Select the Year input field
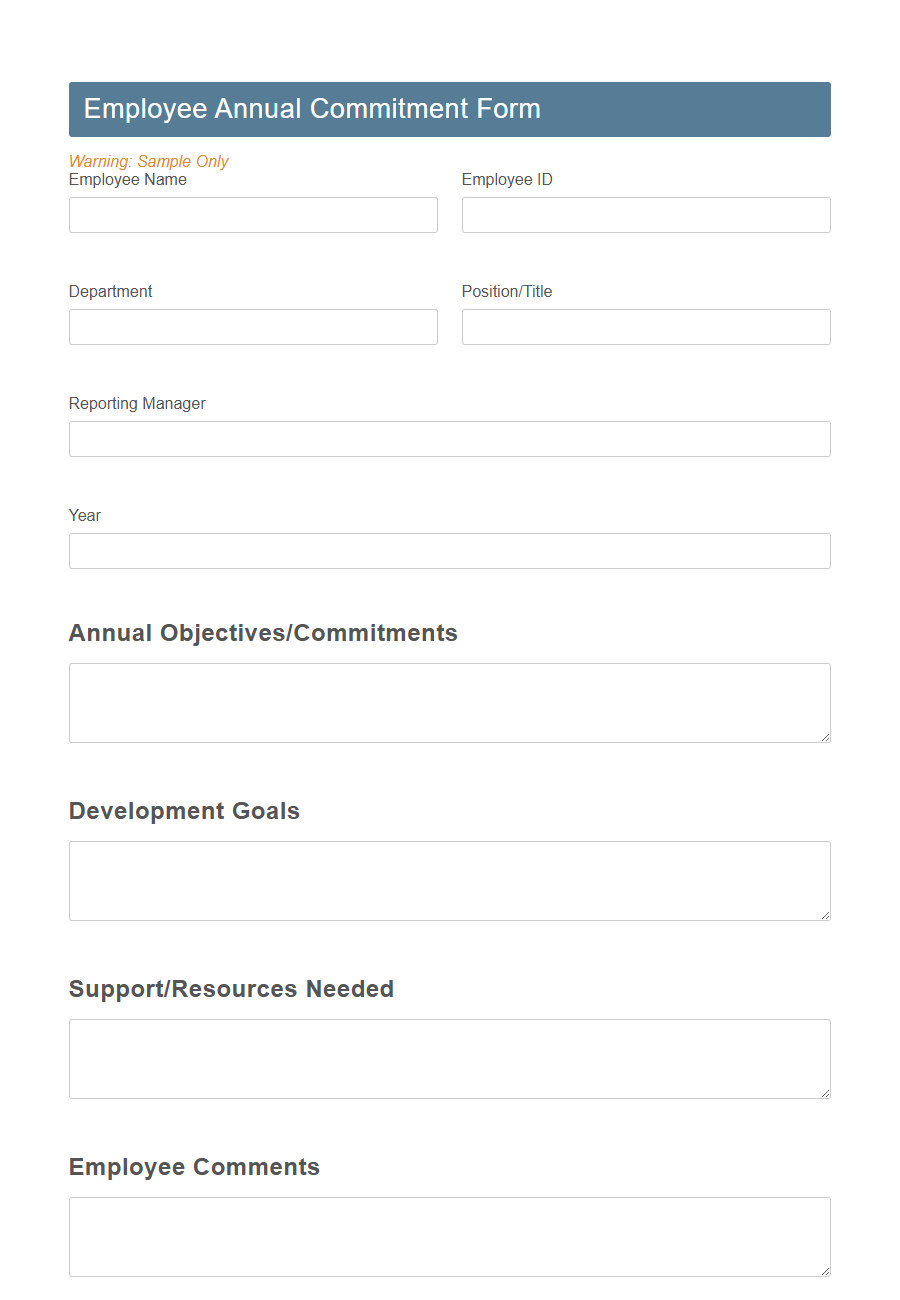 [x=449, y=551]
